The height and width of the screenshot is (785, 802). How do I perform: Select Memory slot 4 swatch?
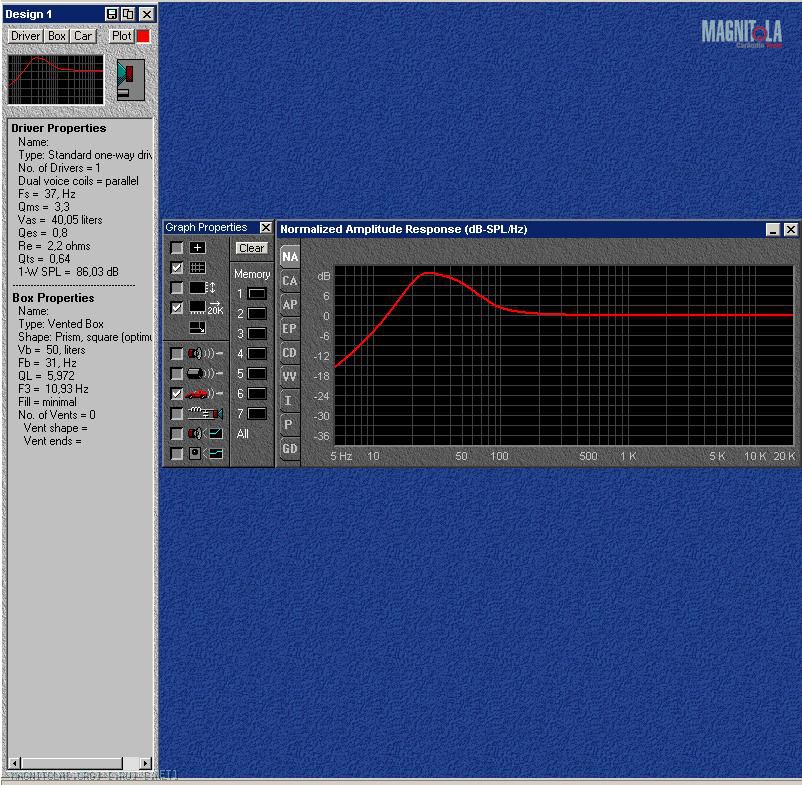tap(257, 353)
